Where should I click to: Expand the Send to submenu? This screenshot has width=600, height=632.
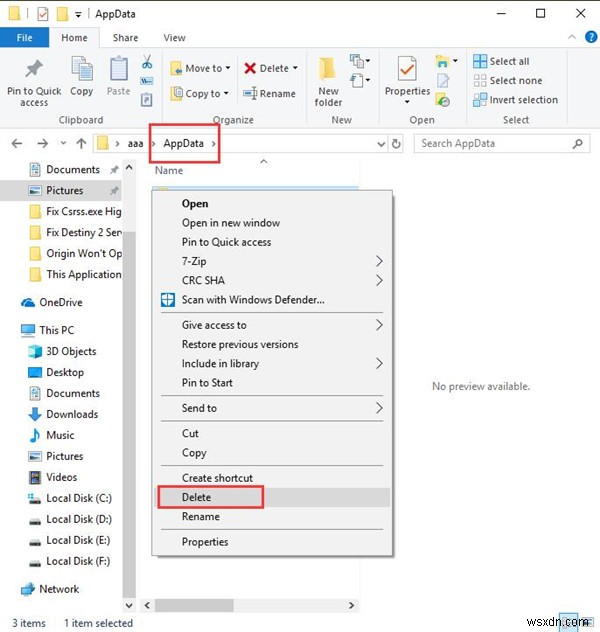379,408
